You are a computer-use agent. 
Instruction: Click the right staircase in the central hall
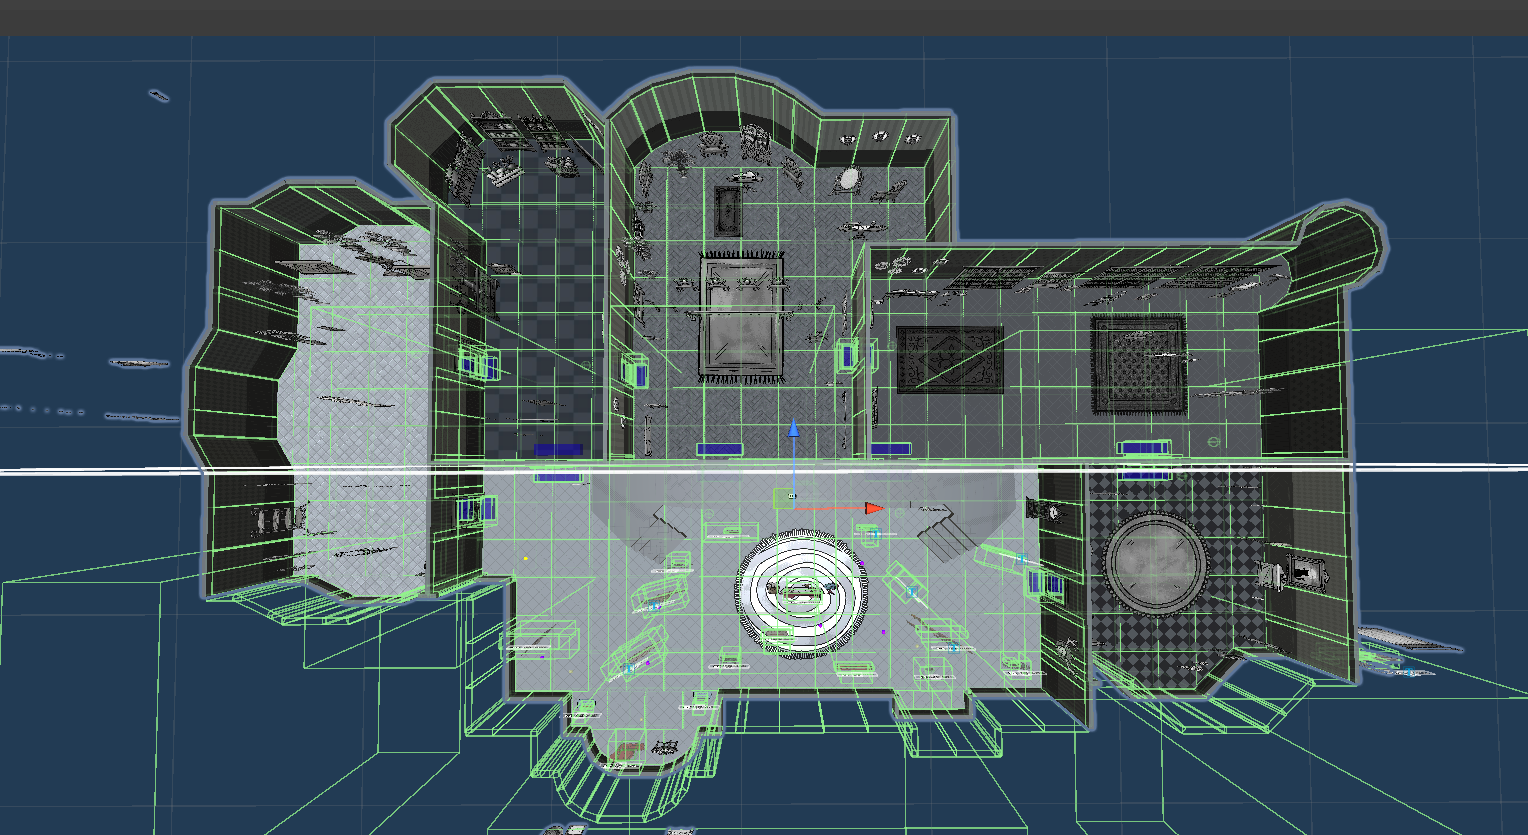(x=943, y=531)
